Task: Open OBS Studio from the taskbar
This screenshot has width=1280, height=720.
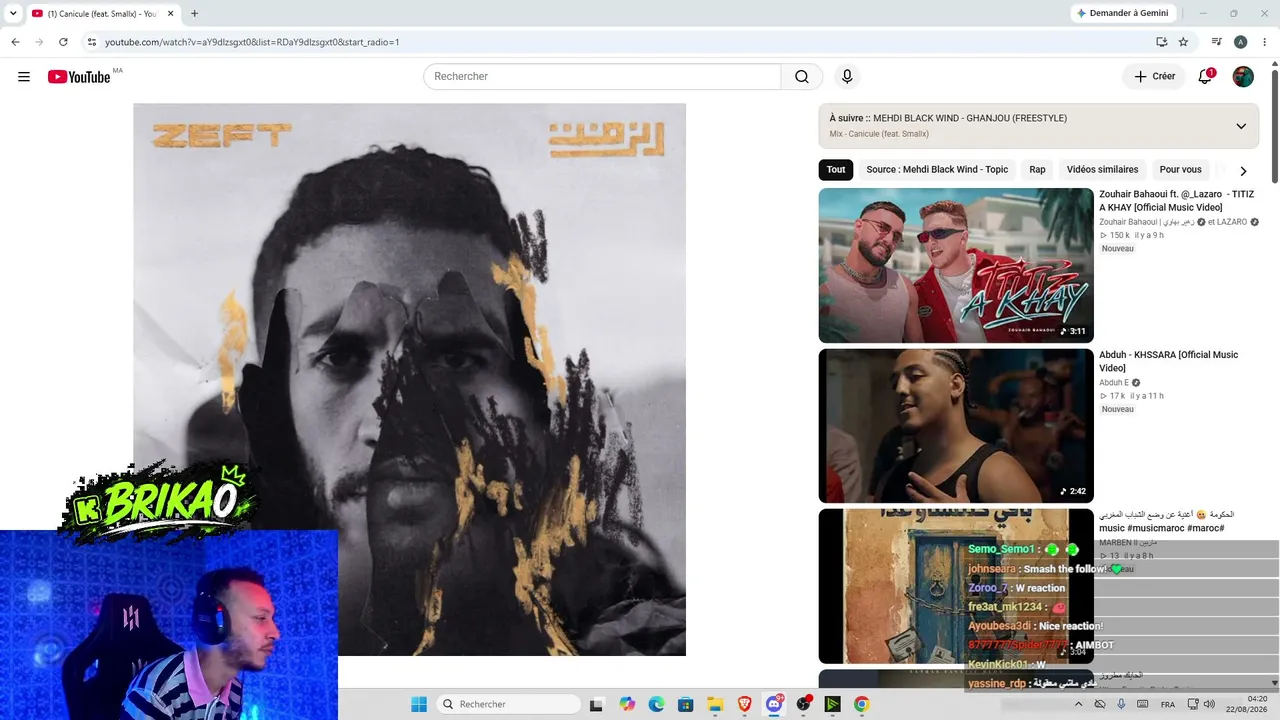Action: [x=803, y=704]
